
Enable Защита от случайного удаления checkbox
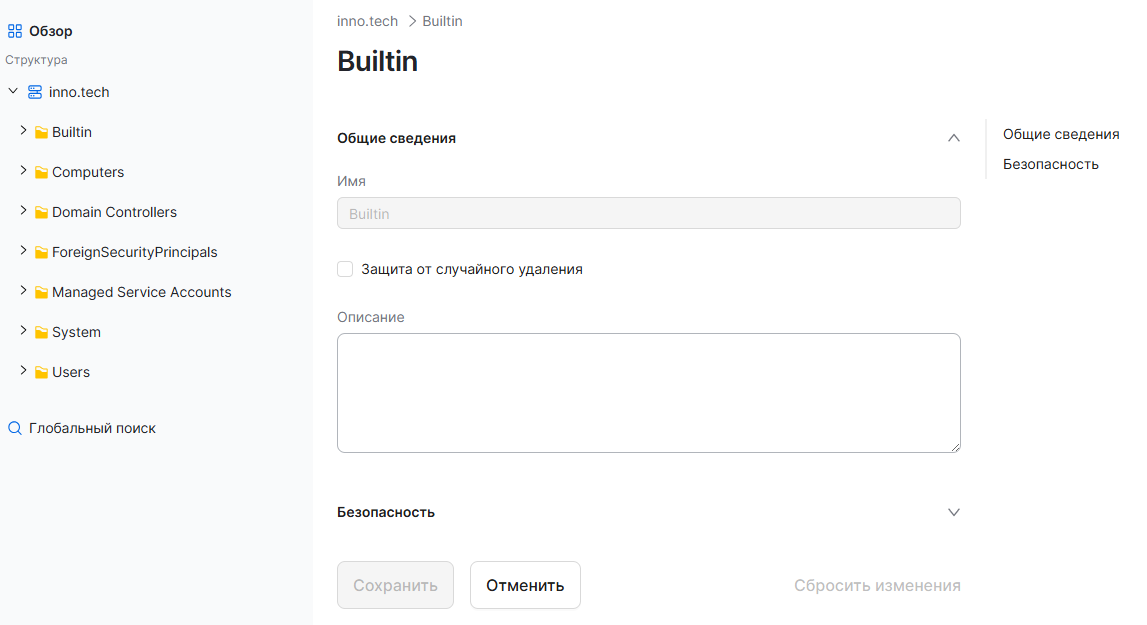click(x=345, y=269)
